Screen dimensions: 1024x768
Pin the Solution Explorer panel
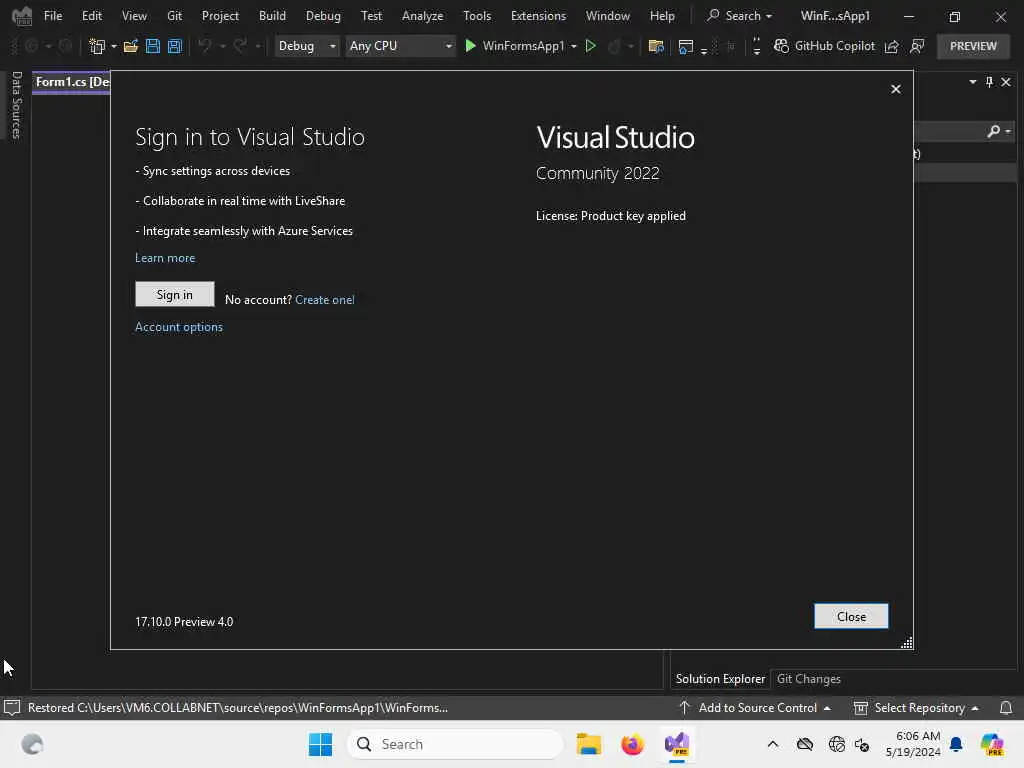pyautogui.click(x=989, y=82)
